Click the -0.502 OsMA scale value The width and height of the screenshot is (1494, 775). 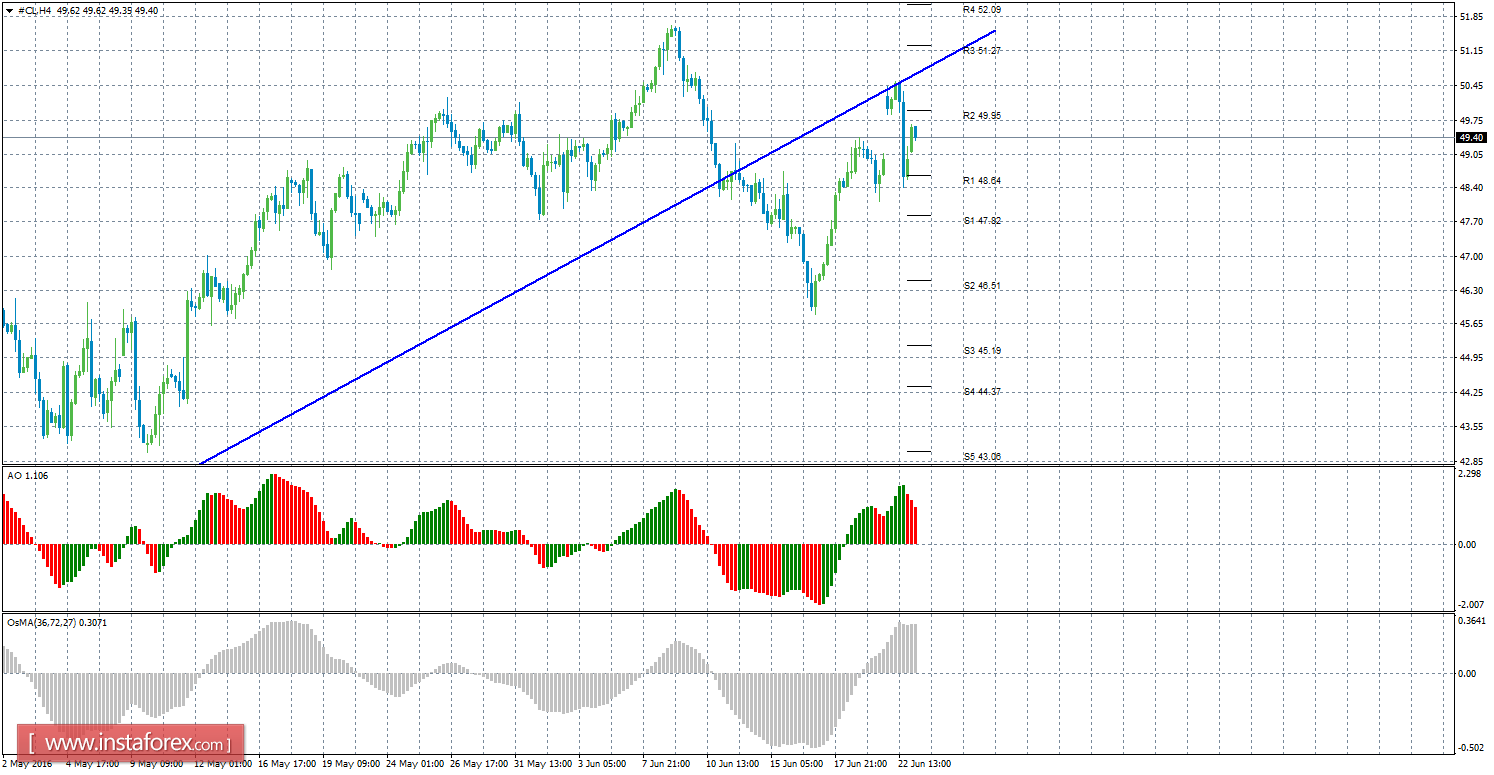[x=1470, y=748]
